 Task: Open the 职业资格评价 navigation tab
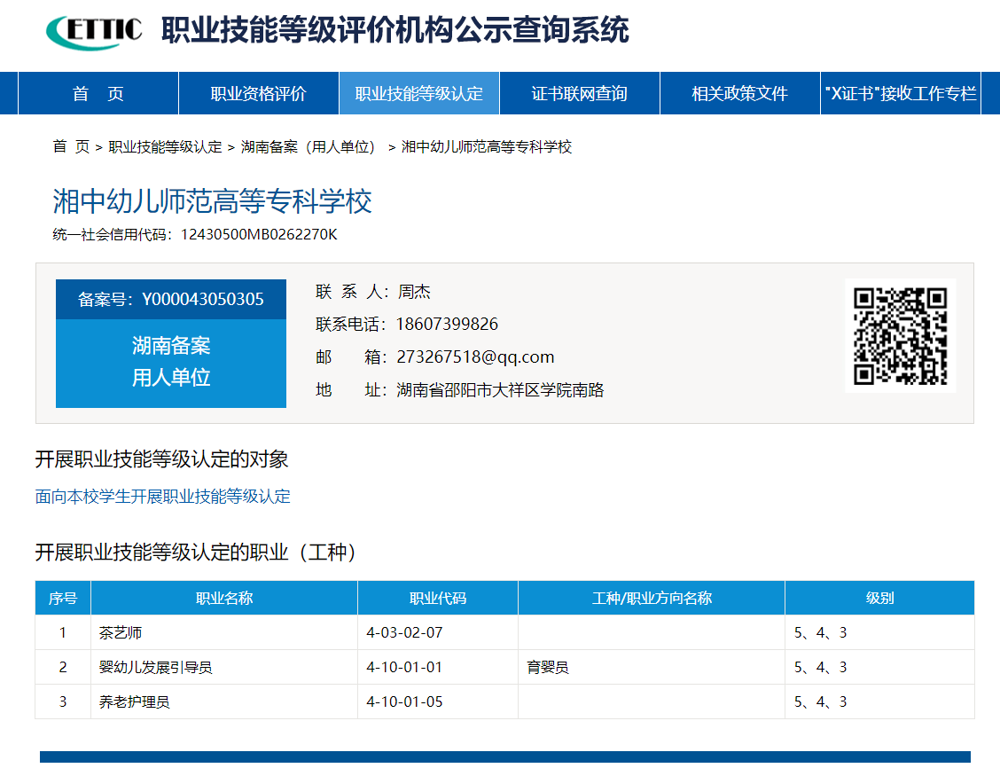(x=258, y=93)
